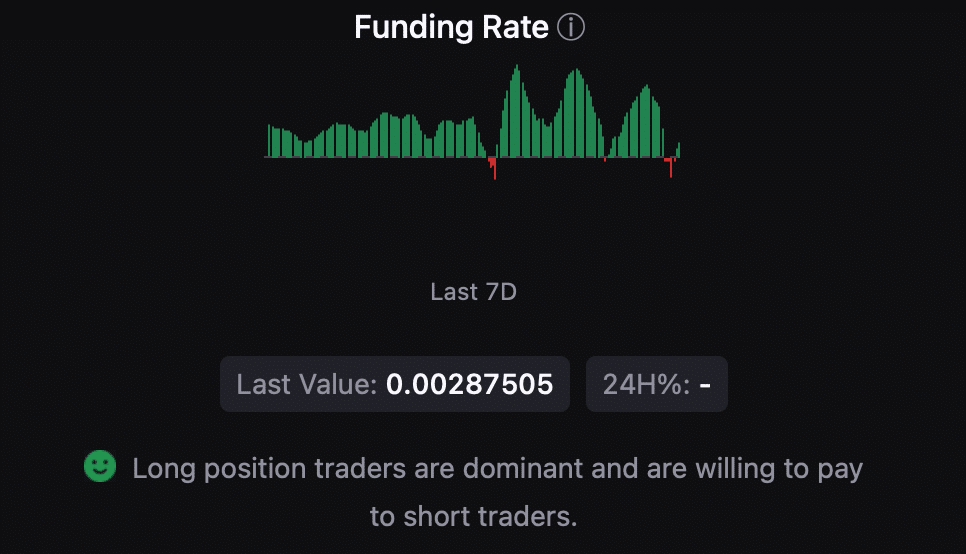966x554 pixels.
Task: Click the tiny red bar between the last two peaks
Action: coord(605,159)
